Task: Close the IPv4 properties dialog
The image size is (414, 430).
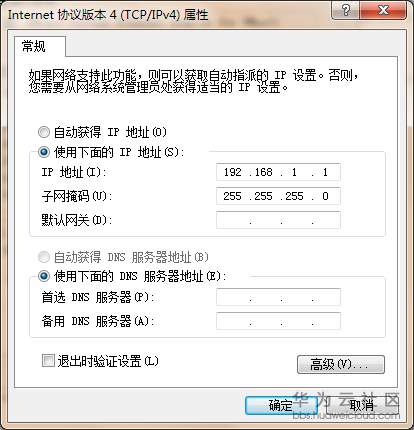Action: coord(383,10)
